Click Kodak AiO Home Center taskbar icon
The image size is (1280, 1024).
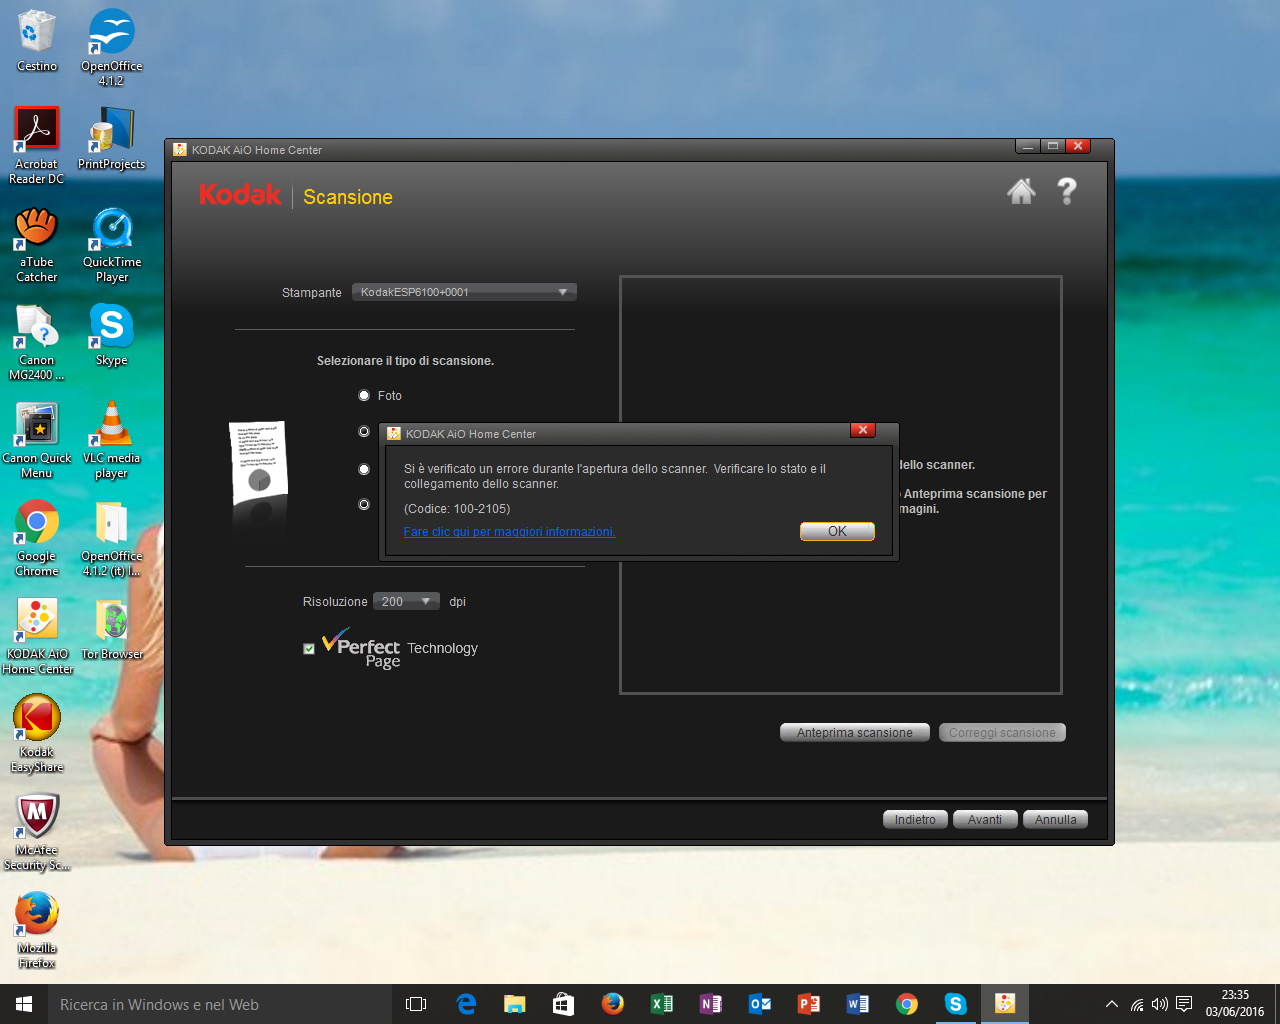1005,1004
